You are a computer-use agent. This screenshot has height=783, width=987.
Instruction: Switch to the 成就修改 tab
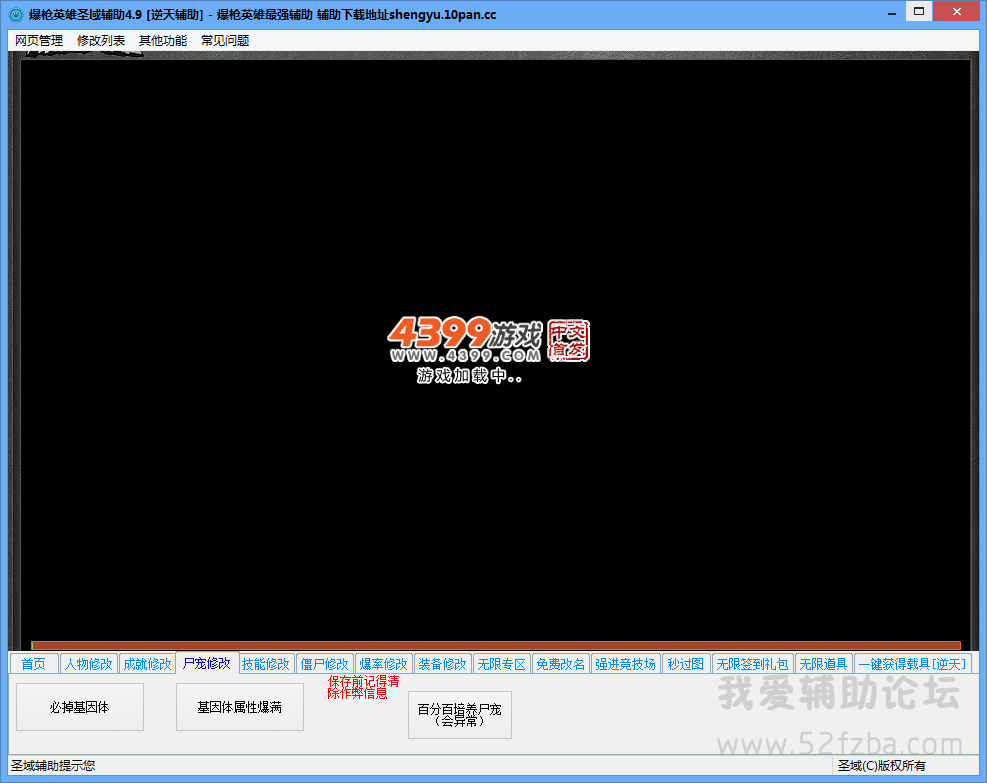147,664
